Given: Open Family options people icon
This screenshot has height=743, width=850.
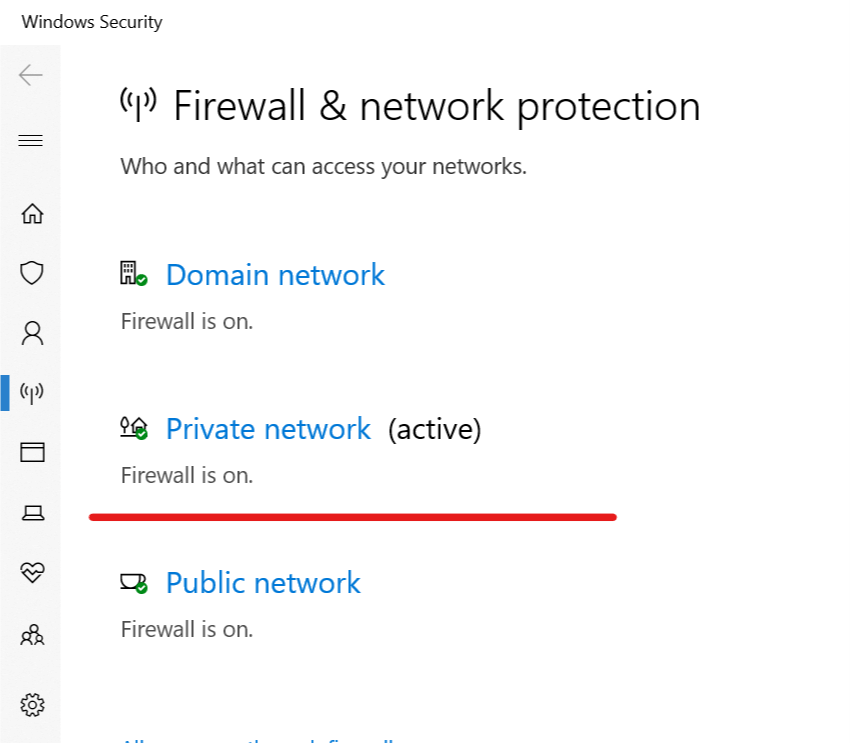Looking at the screenshot, I should (32, 635).
